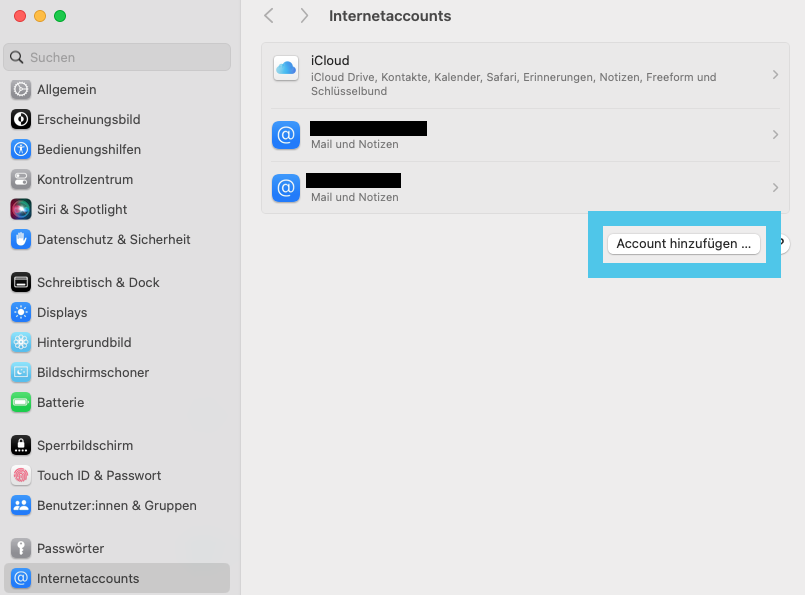Go forward with the right arrow

[304, 16]
